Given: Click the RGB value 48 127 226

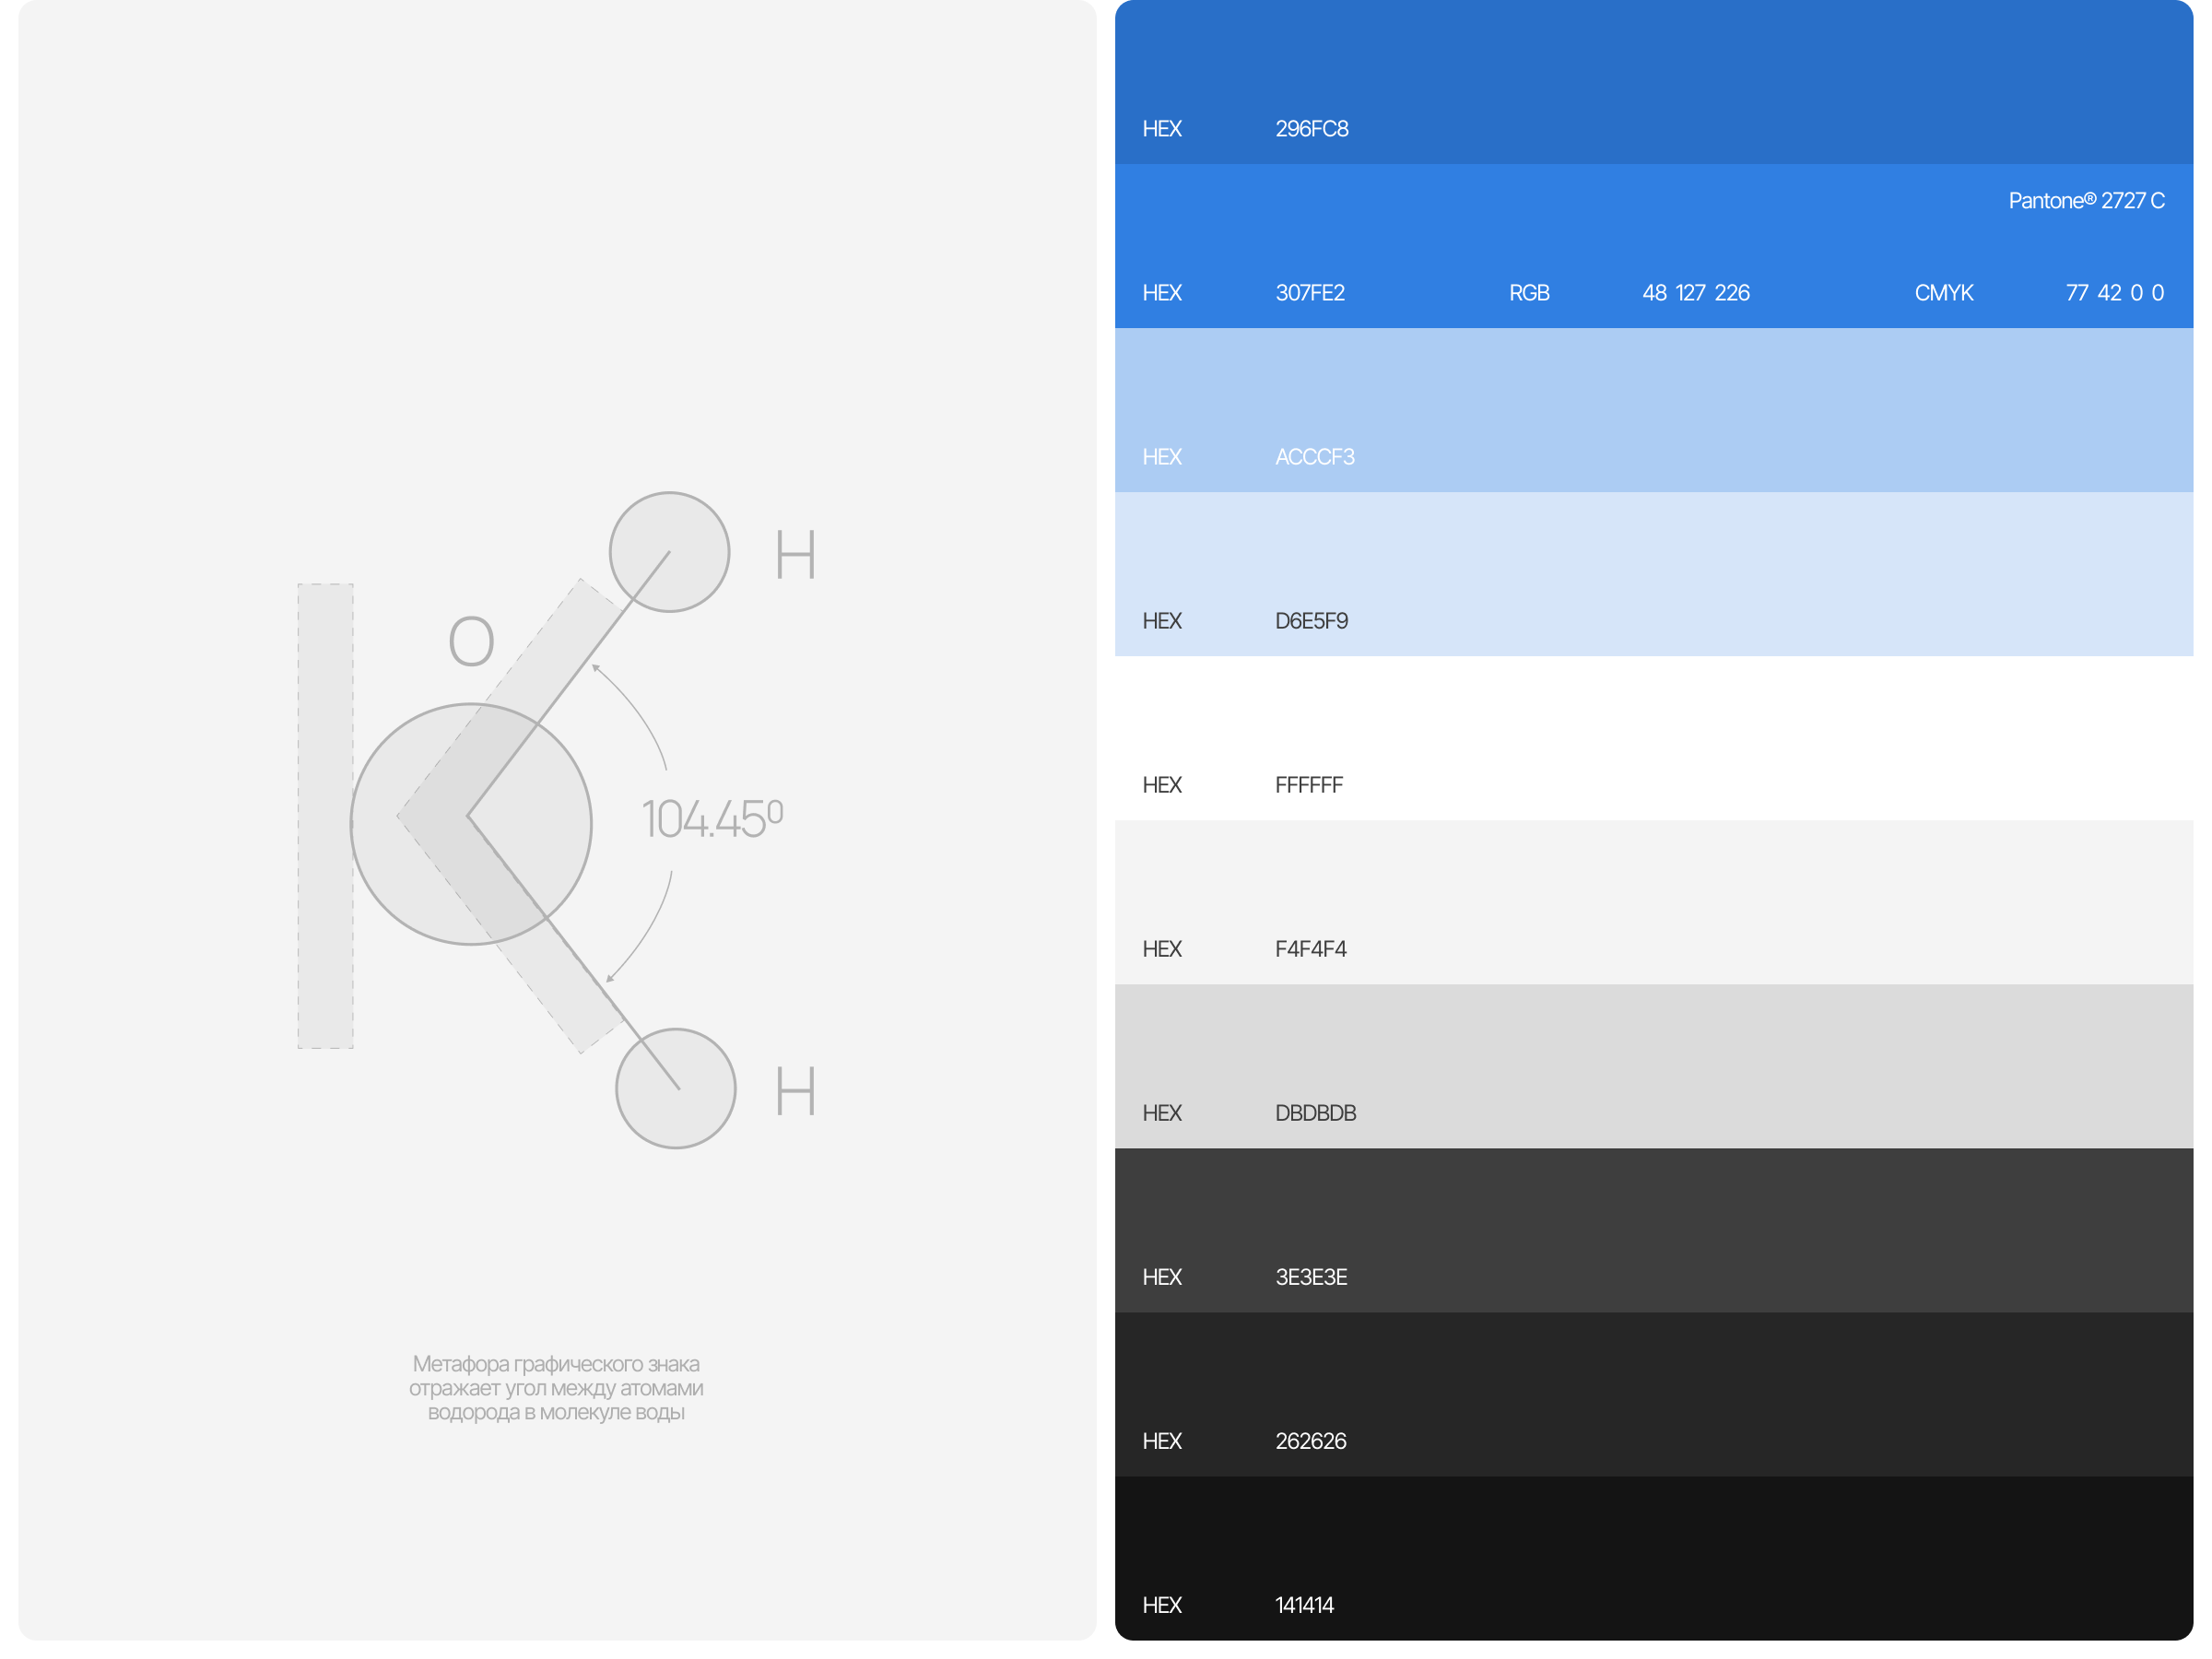Looking at the screenshot, I should [x=1695, y=293].
